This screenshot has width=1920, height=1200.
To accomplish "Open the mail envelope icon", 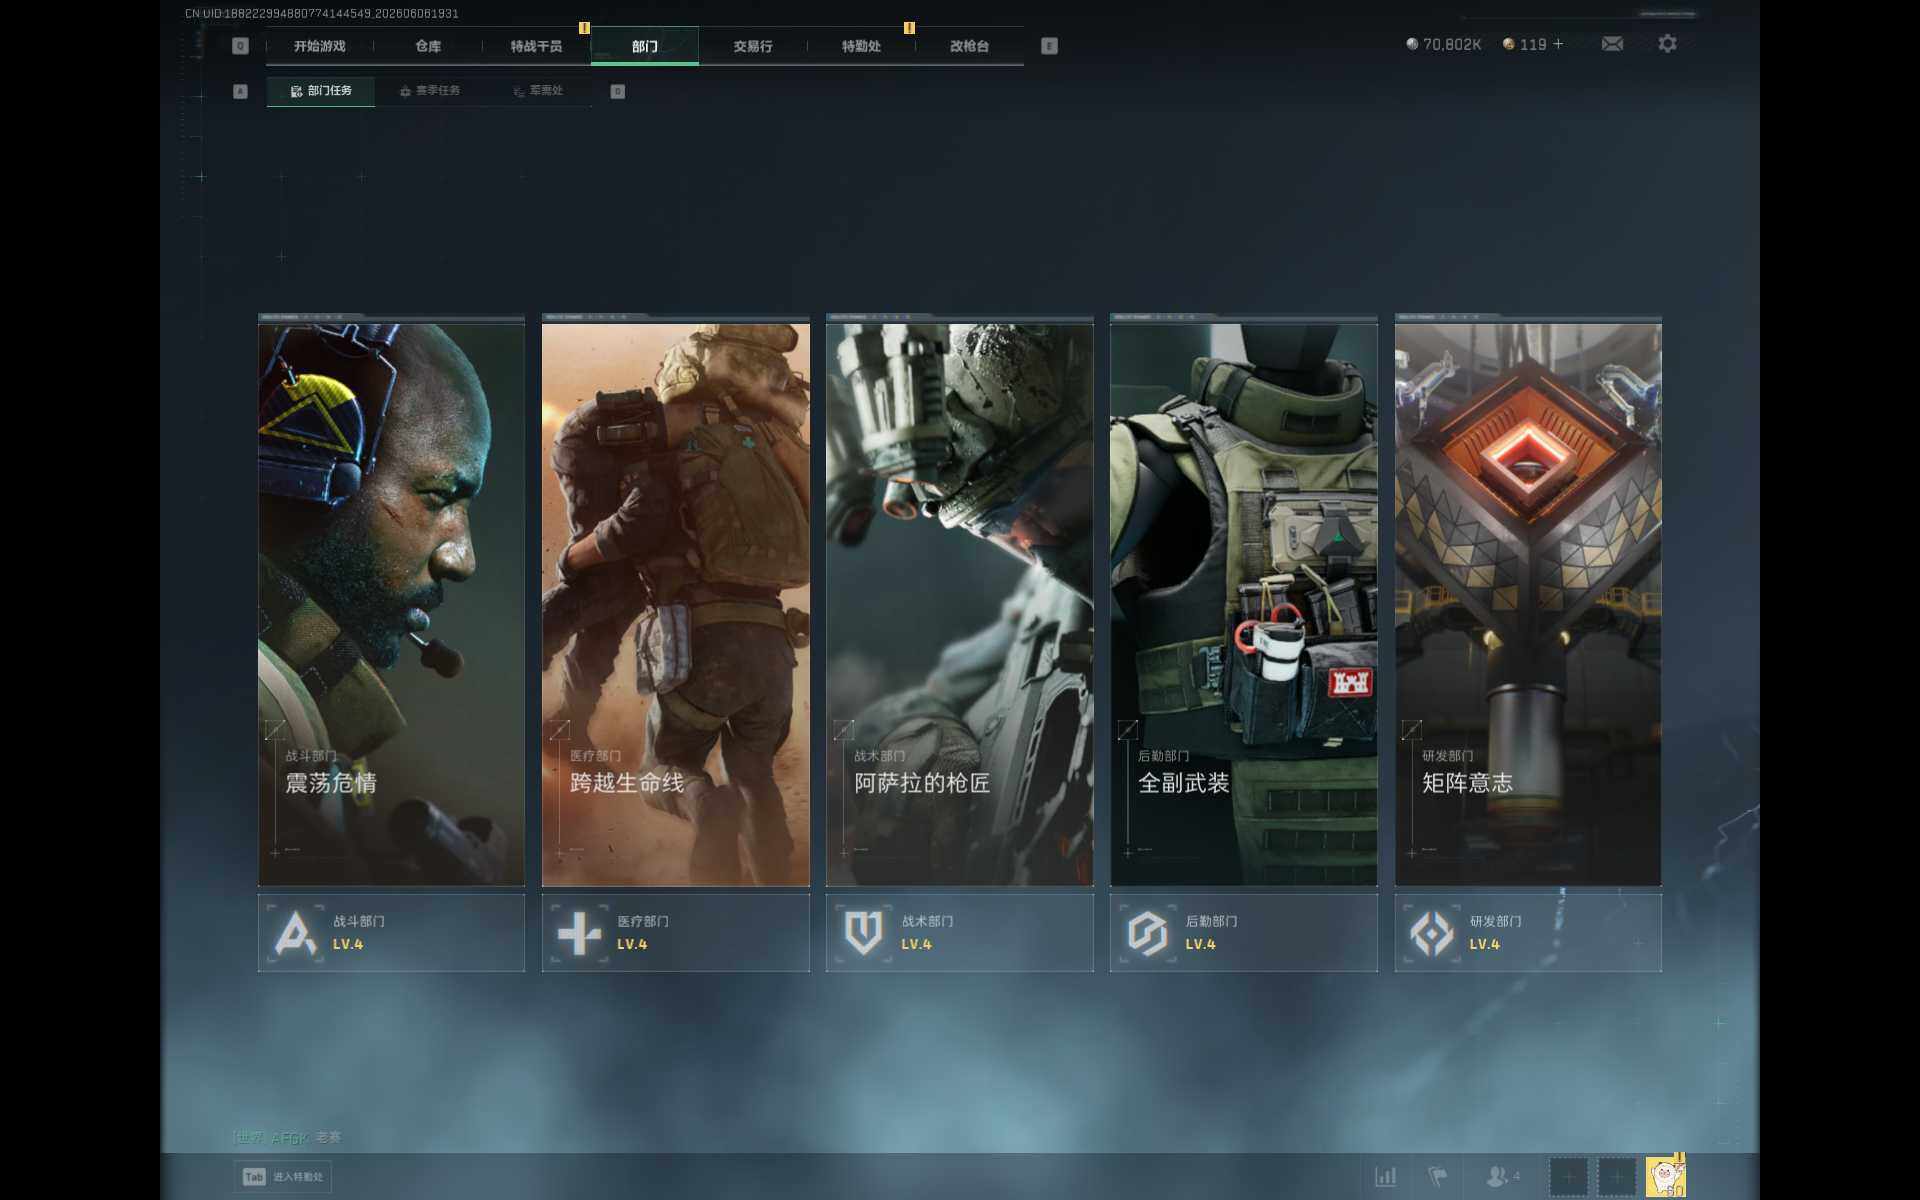I will [x=1612, y=44].
